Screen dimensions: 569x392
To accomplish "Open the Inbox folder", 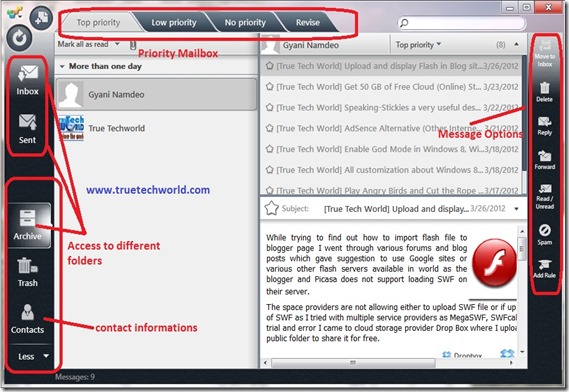I will (x=27, y=80).
